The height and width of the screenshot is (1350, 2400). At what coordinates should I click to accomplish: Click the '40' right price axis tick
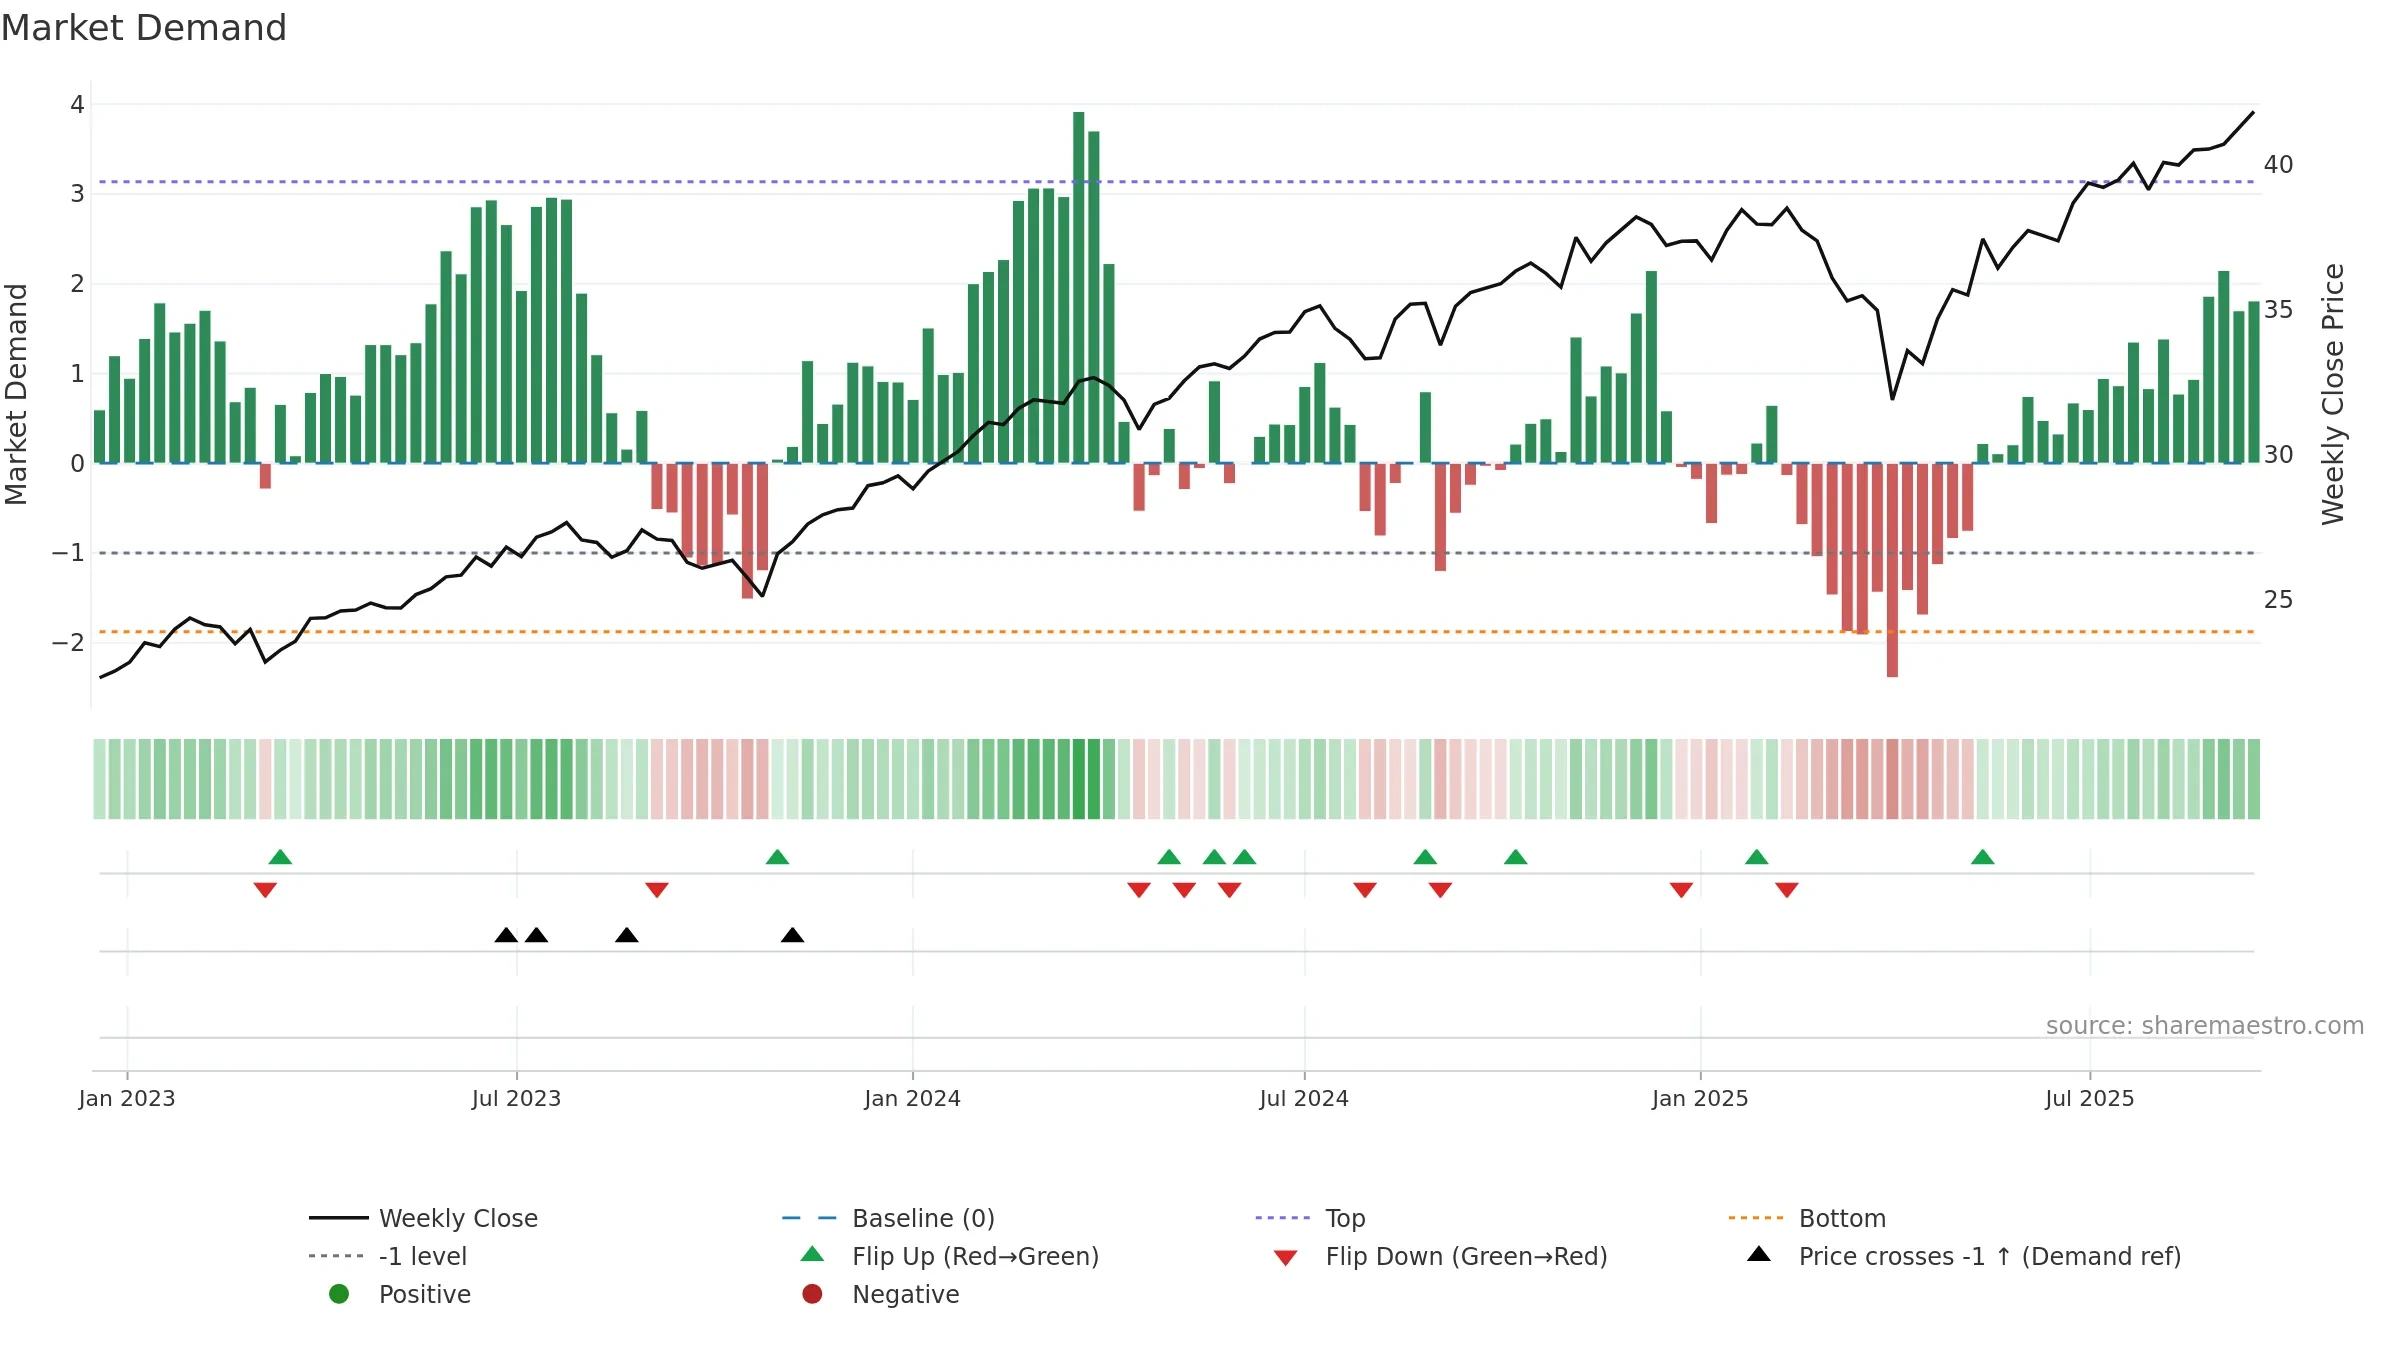[x=2279, y=164]
